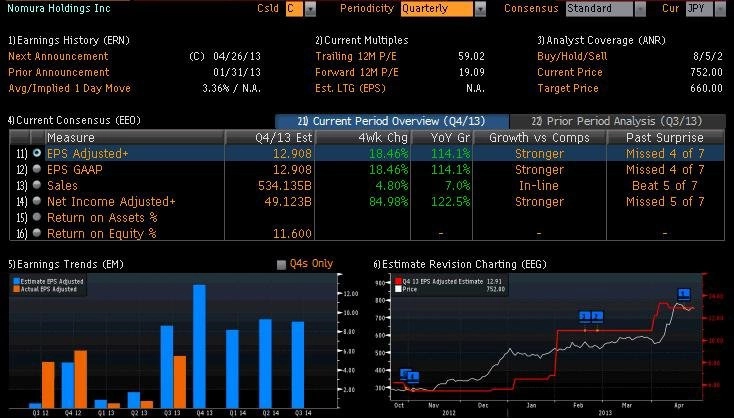Open Current Multiples section heading
Viewport: 734px width, 418px height.
click(361, 40)
